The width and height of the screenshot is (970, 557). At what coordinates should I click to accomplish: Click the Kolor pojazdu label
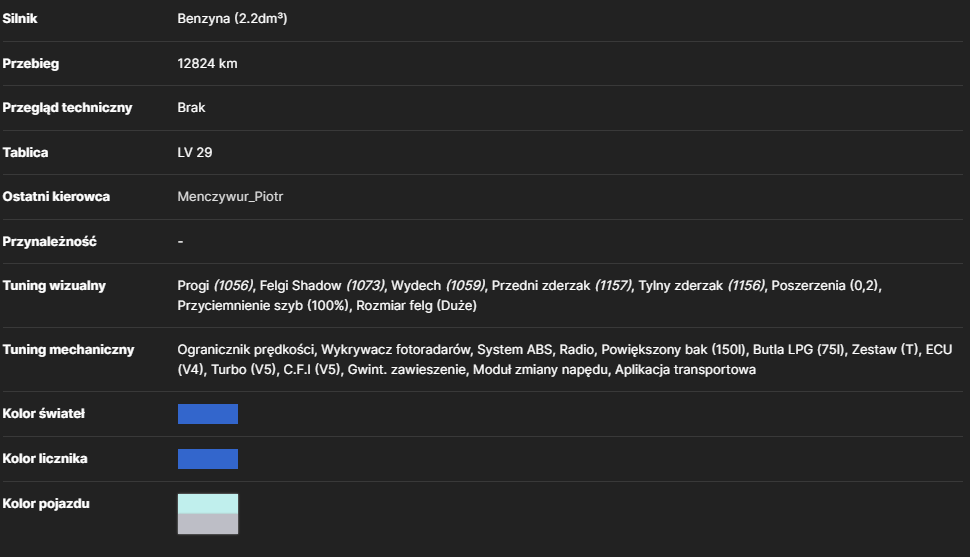pyautogui.click(x=46, y=504)
